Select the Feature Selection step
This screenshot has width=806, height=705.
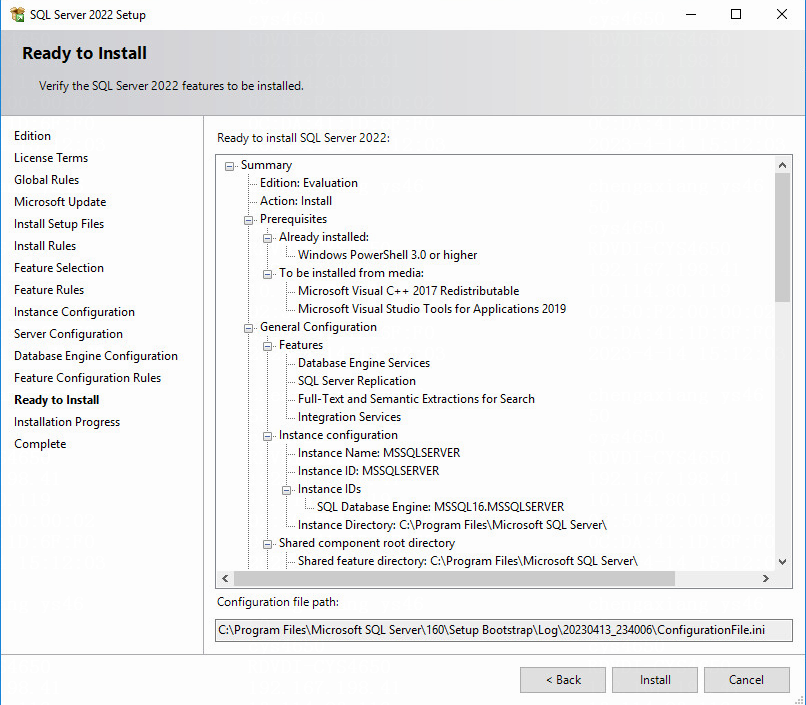pyautogui.click(x=59, y=268)
